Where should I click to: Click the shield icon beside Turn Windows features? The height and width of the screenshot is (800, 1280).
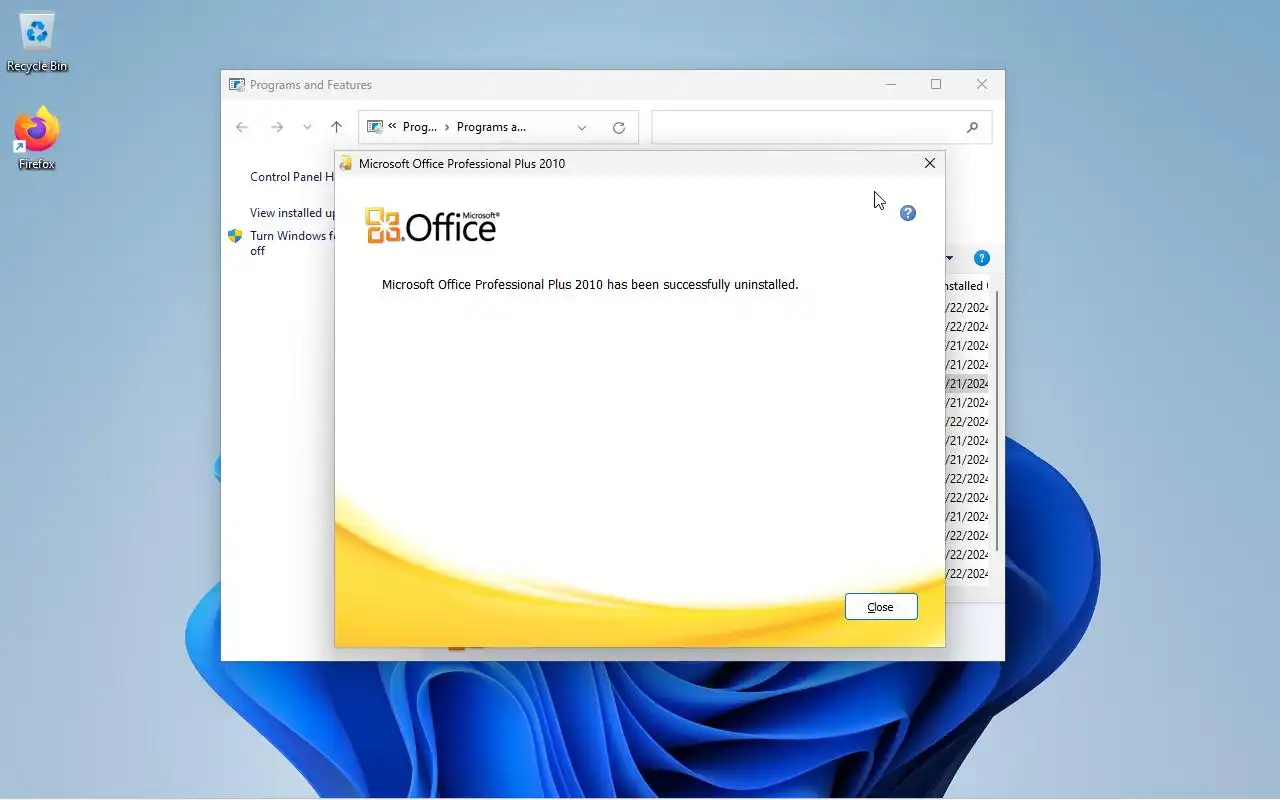click(235, 236)
